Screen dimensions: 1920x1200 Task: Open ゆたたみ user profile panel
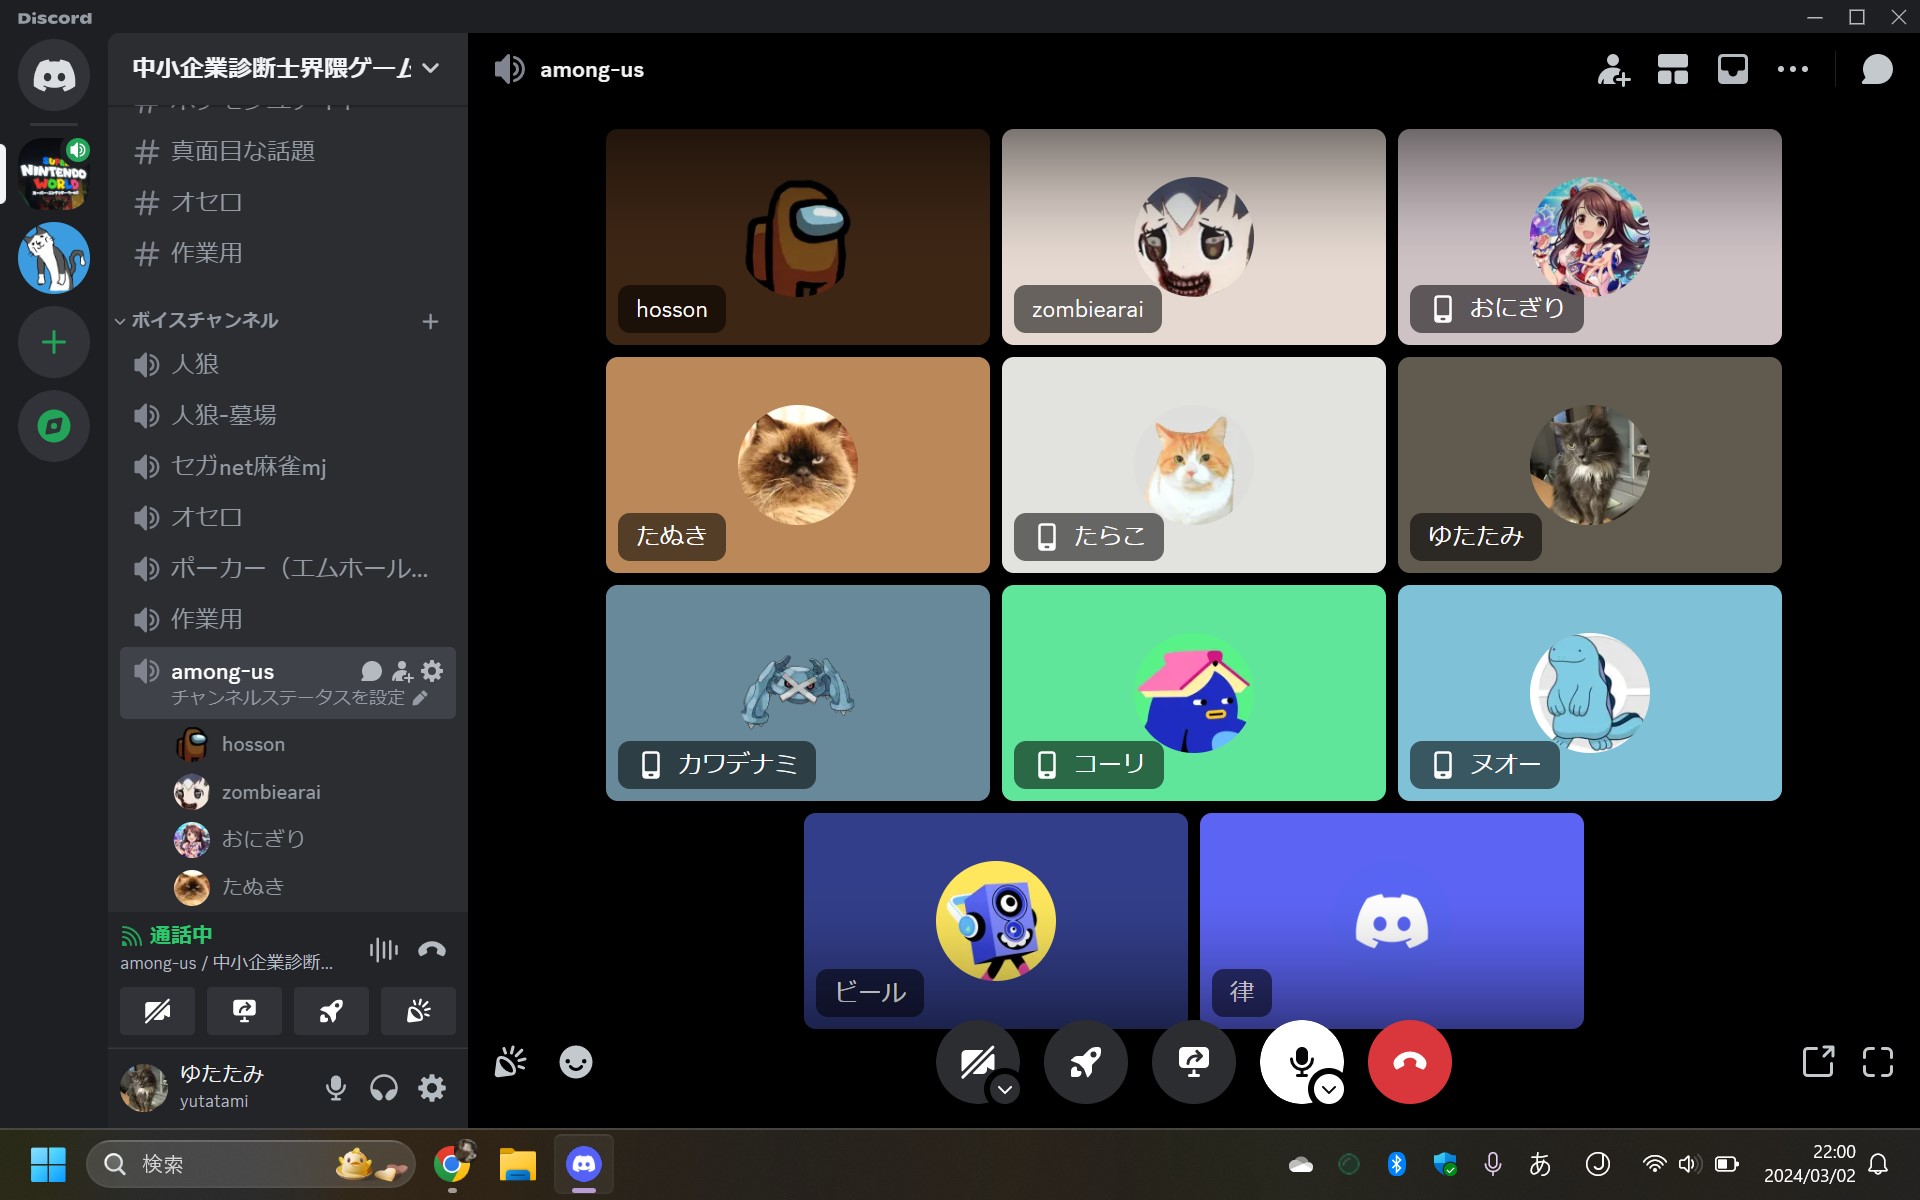[212, 1087]
